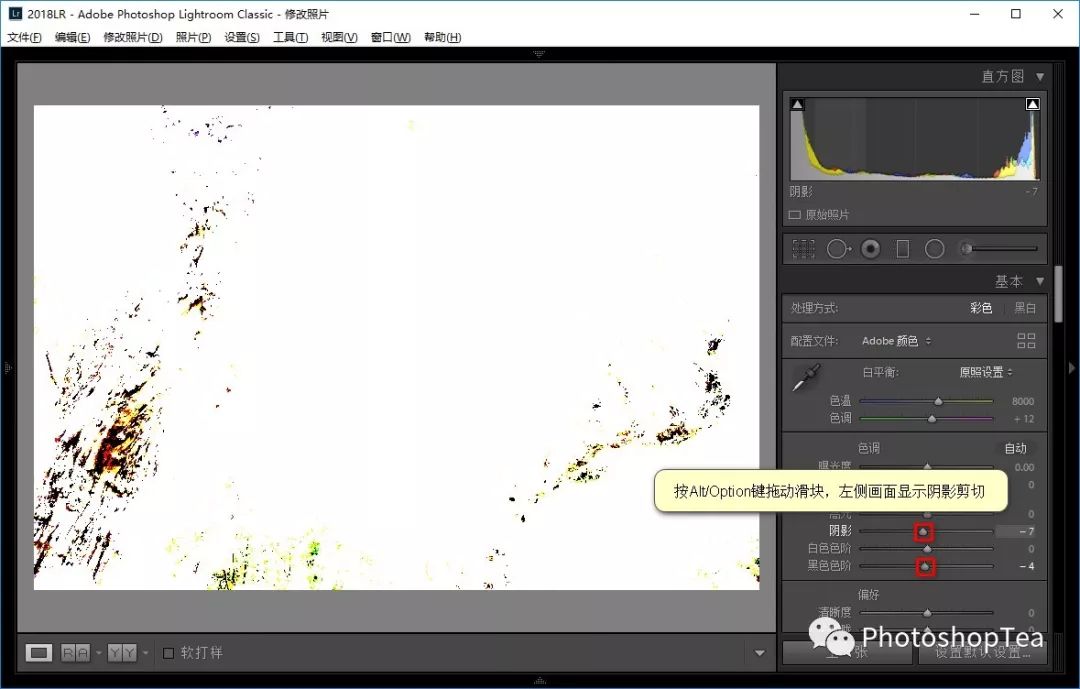
Task: Click the Lightroom Lr app icon
Action: (x=14, y=13)
